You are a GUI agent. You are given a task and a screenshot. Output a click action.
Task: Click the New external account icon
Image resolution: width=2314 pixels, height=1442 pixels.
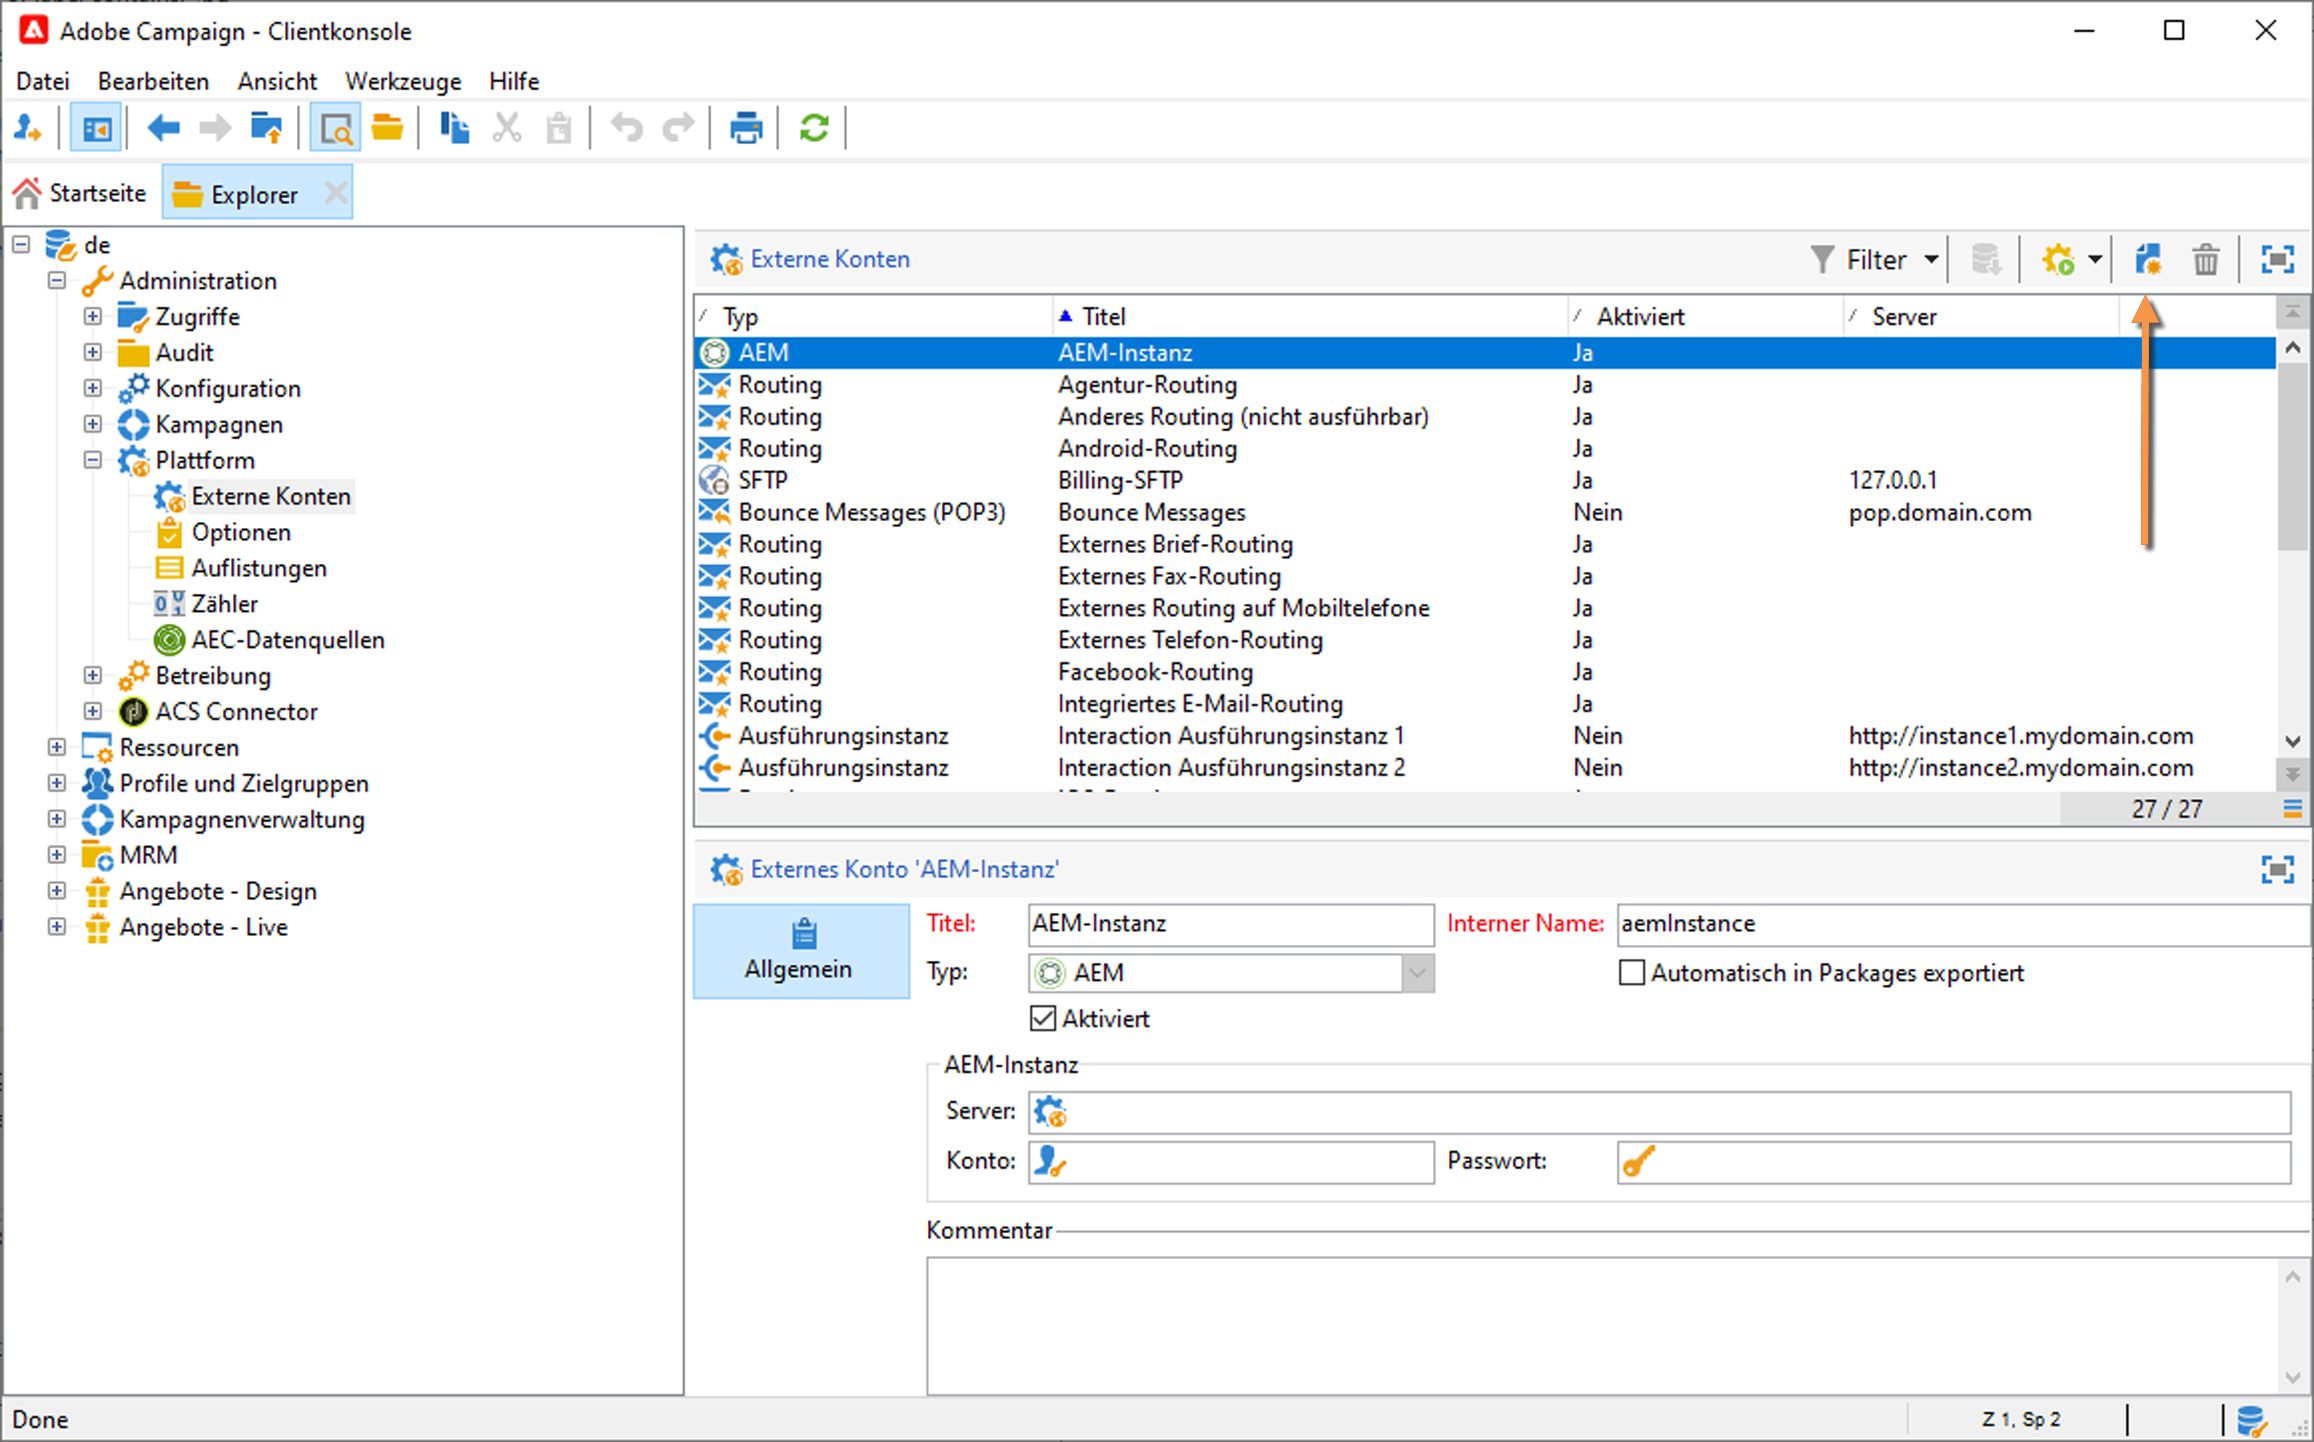[x=2147, y=260]
